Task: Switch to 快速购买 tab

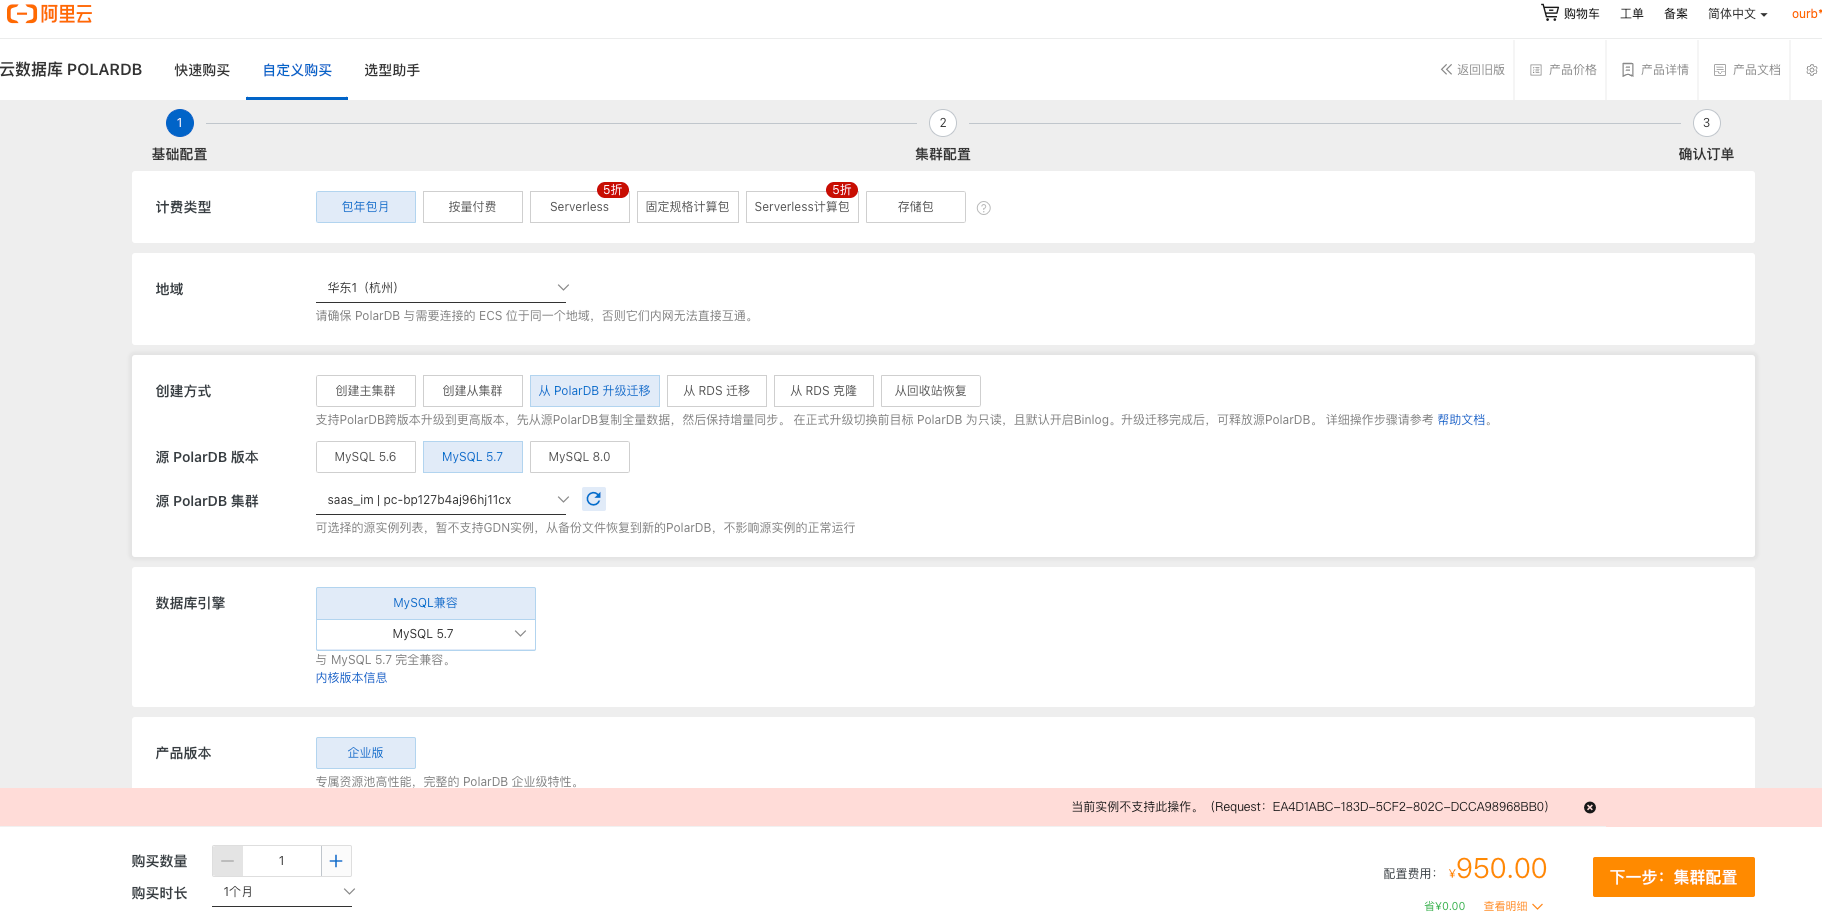Action: [202, 70]
